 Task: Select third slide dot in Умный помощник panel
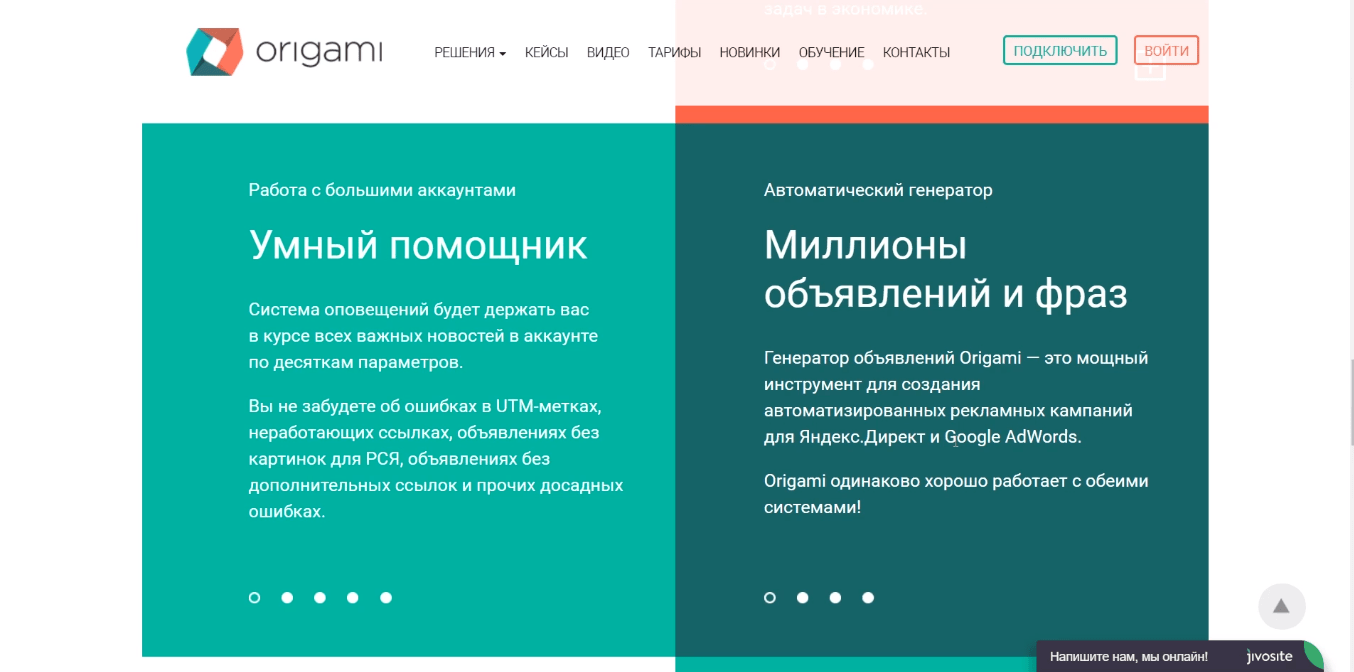[x=320, y=598]
